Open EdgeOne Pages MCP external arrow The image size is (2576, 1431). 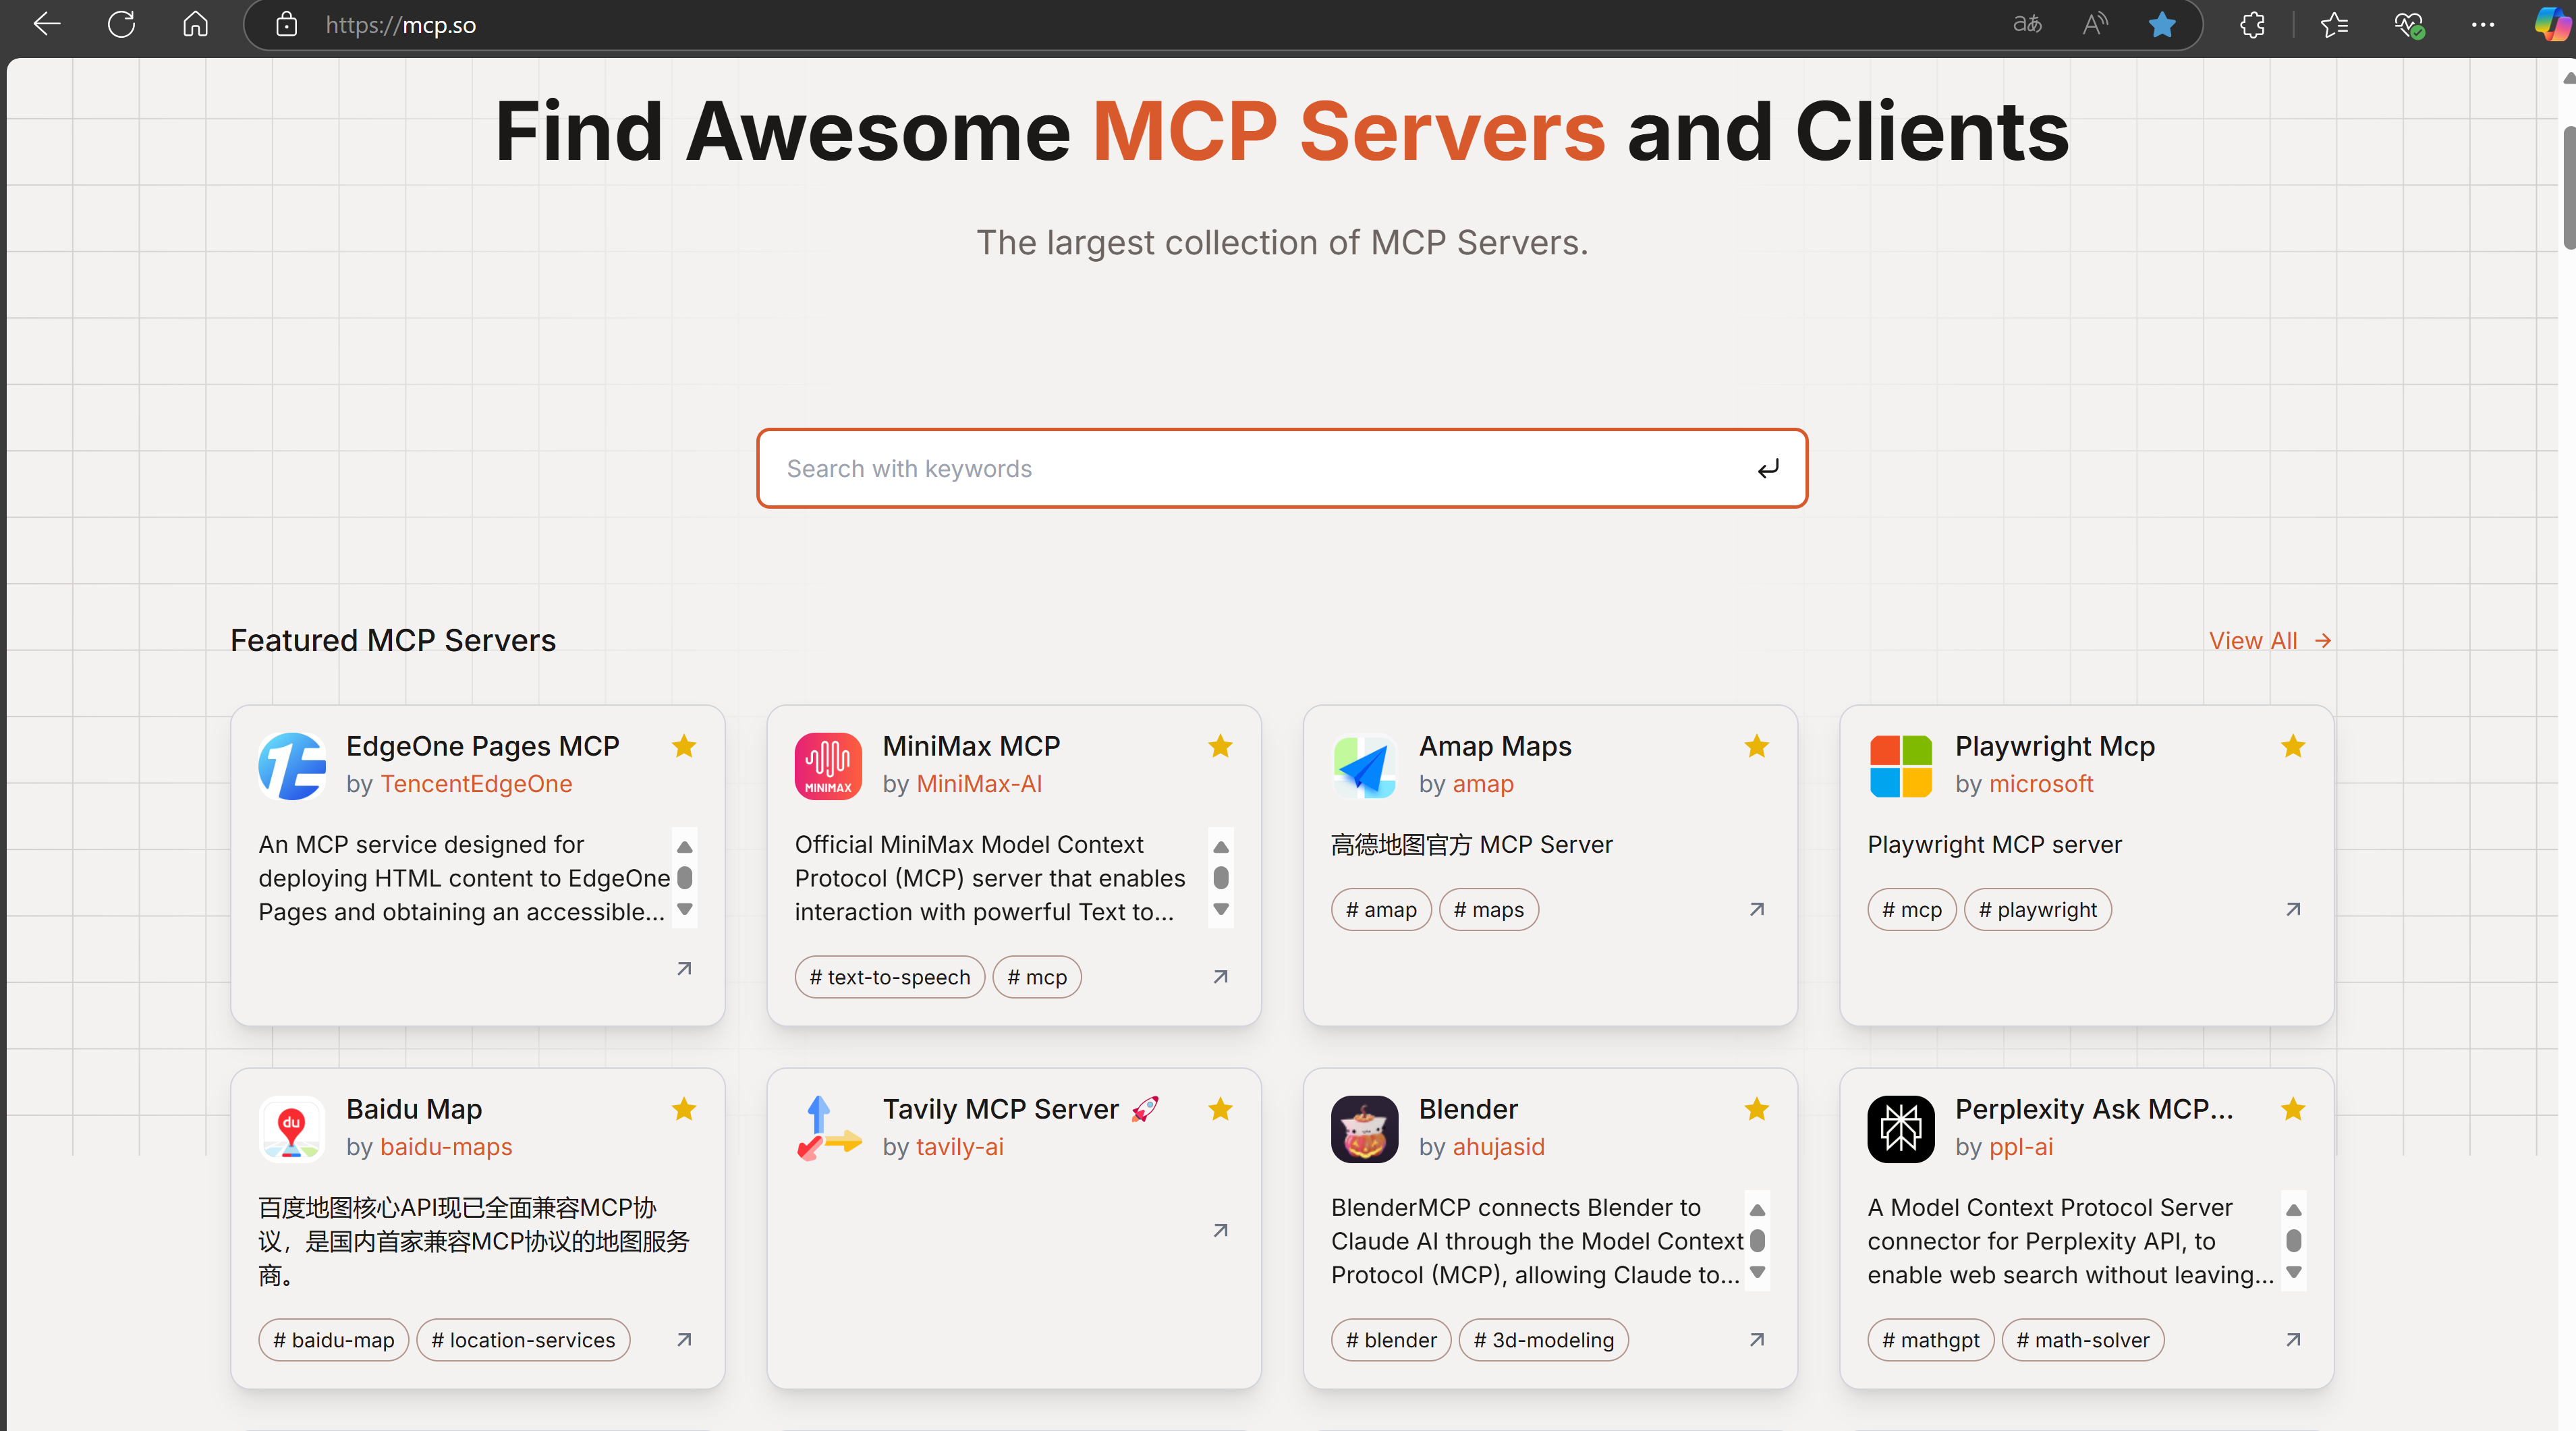684,968
